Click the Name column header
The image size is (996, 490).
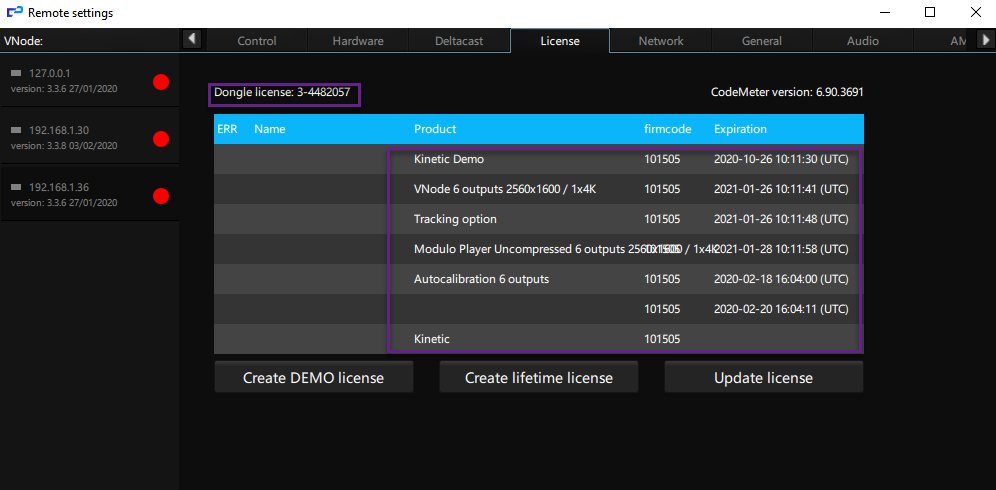tap(270, 129)
